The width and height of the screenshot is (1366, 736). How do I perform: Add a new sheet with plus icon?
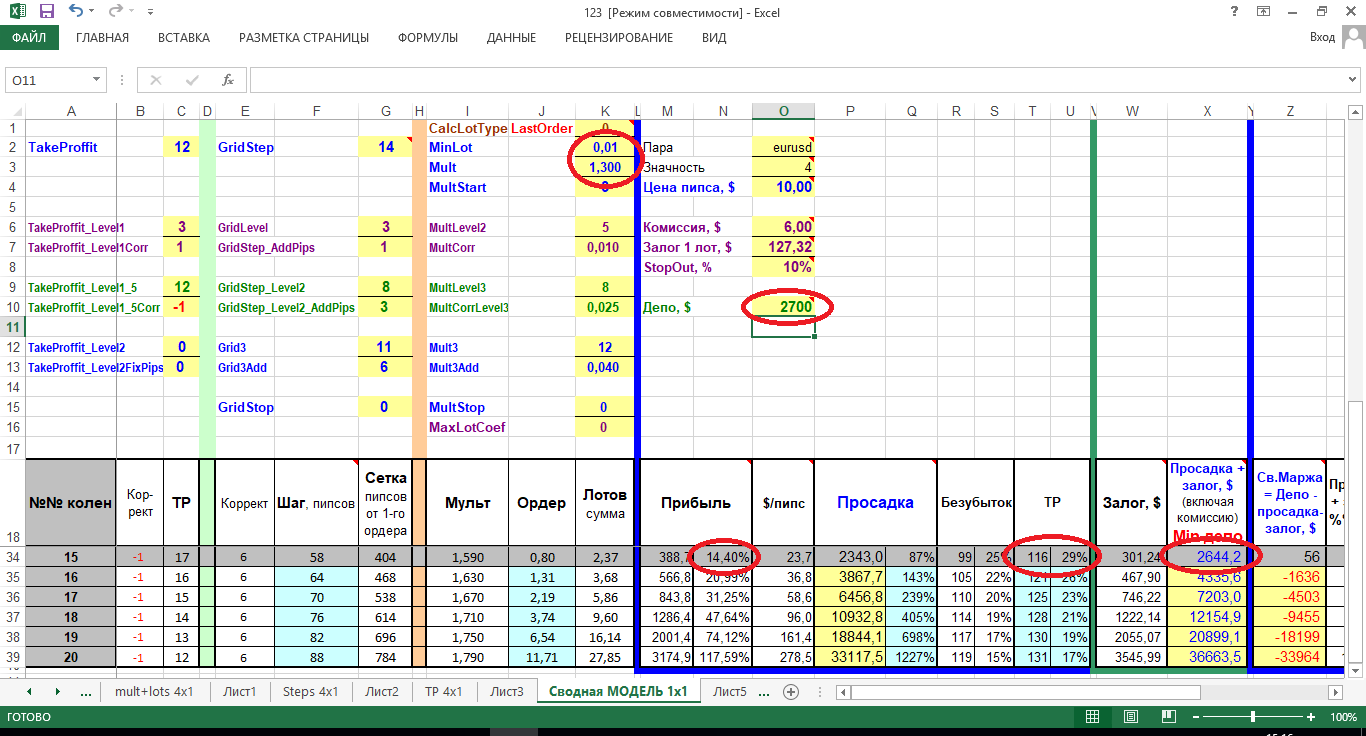(x=791, y=691)
